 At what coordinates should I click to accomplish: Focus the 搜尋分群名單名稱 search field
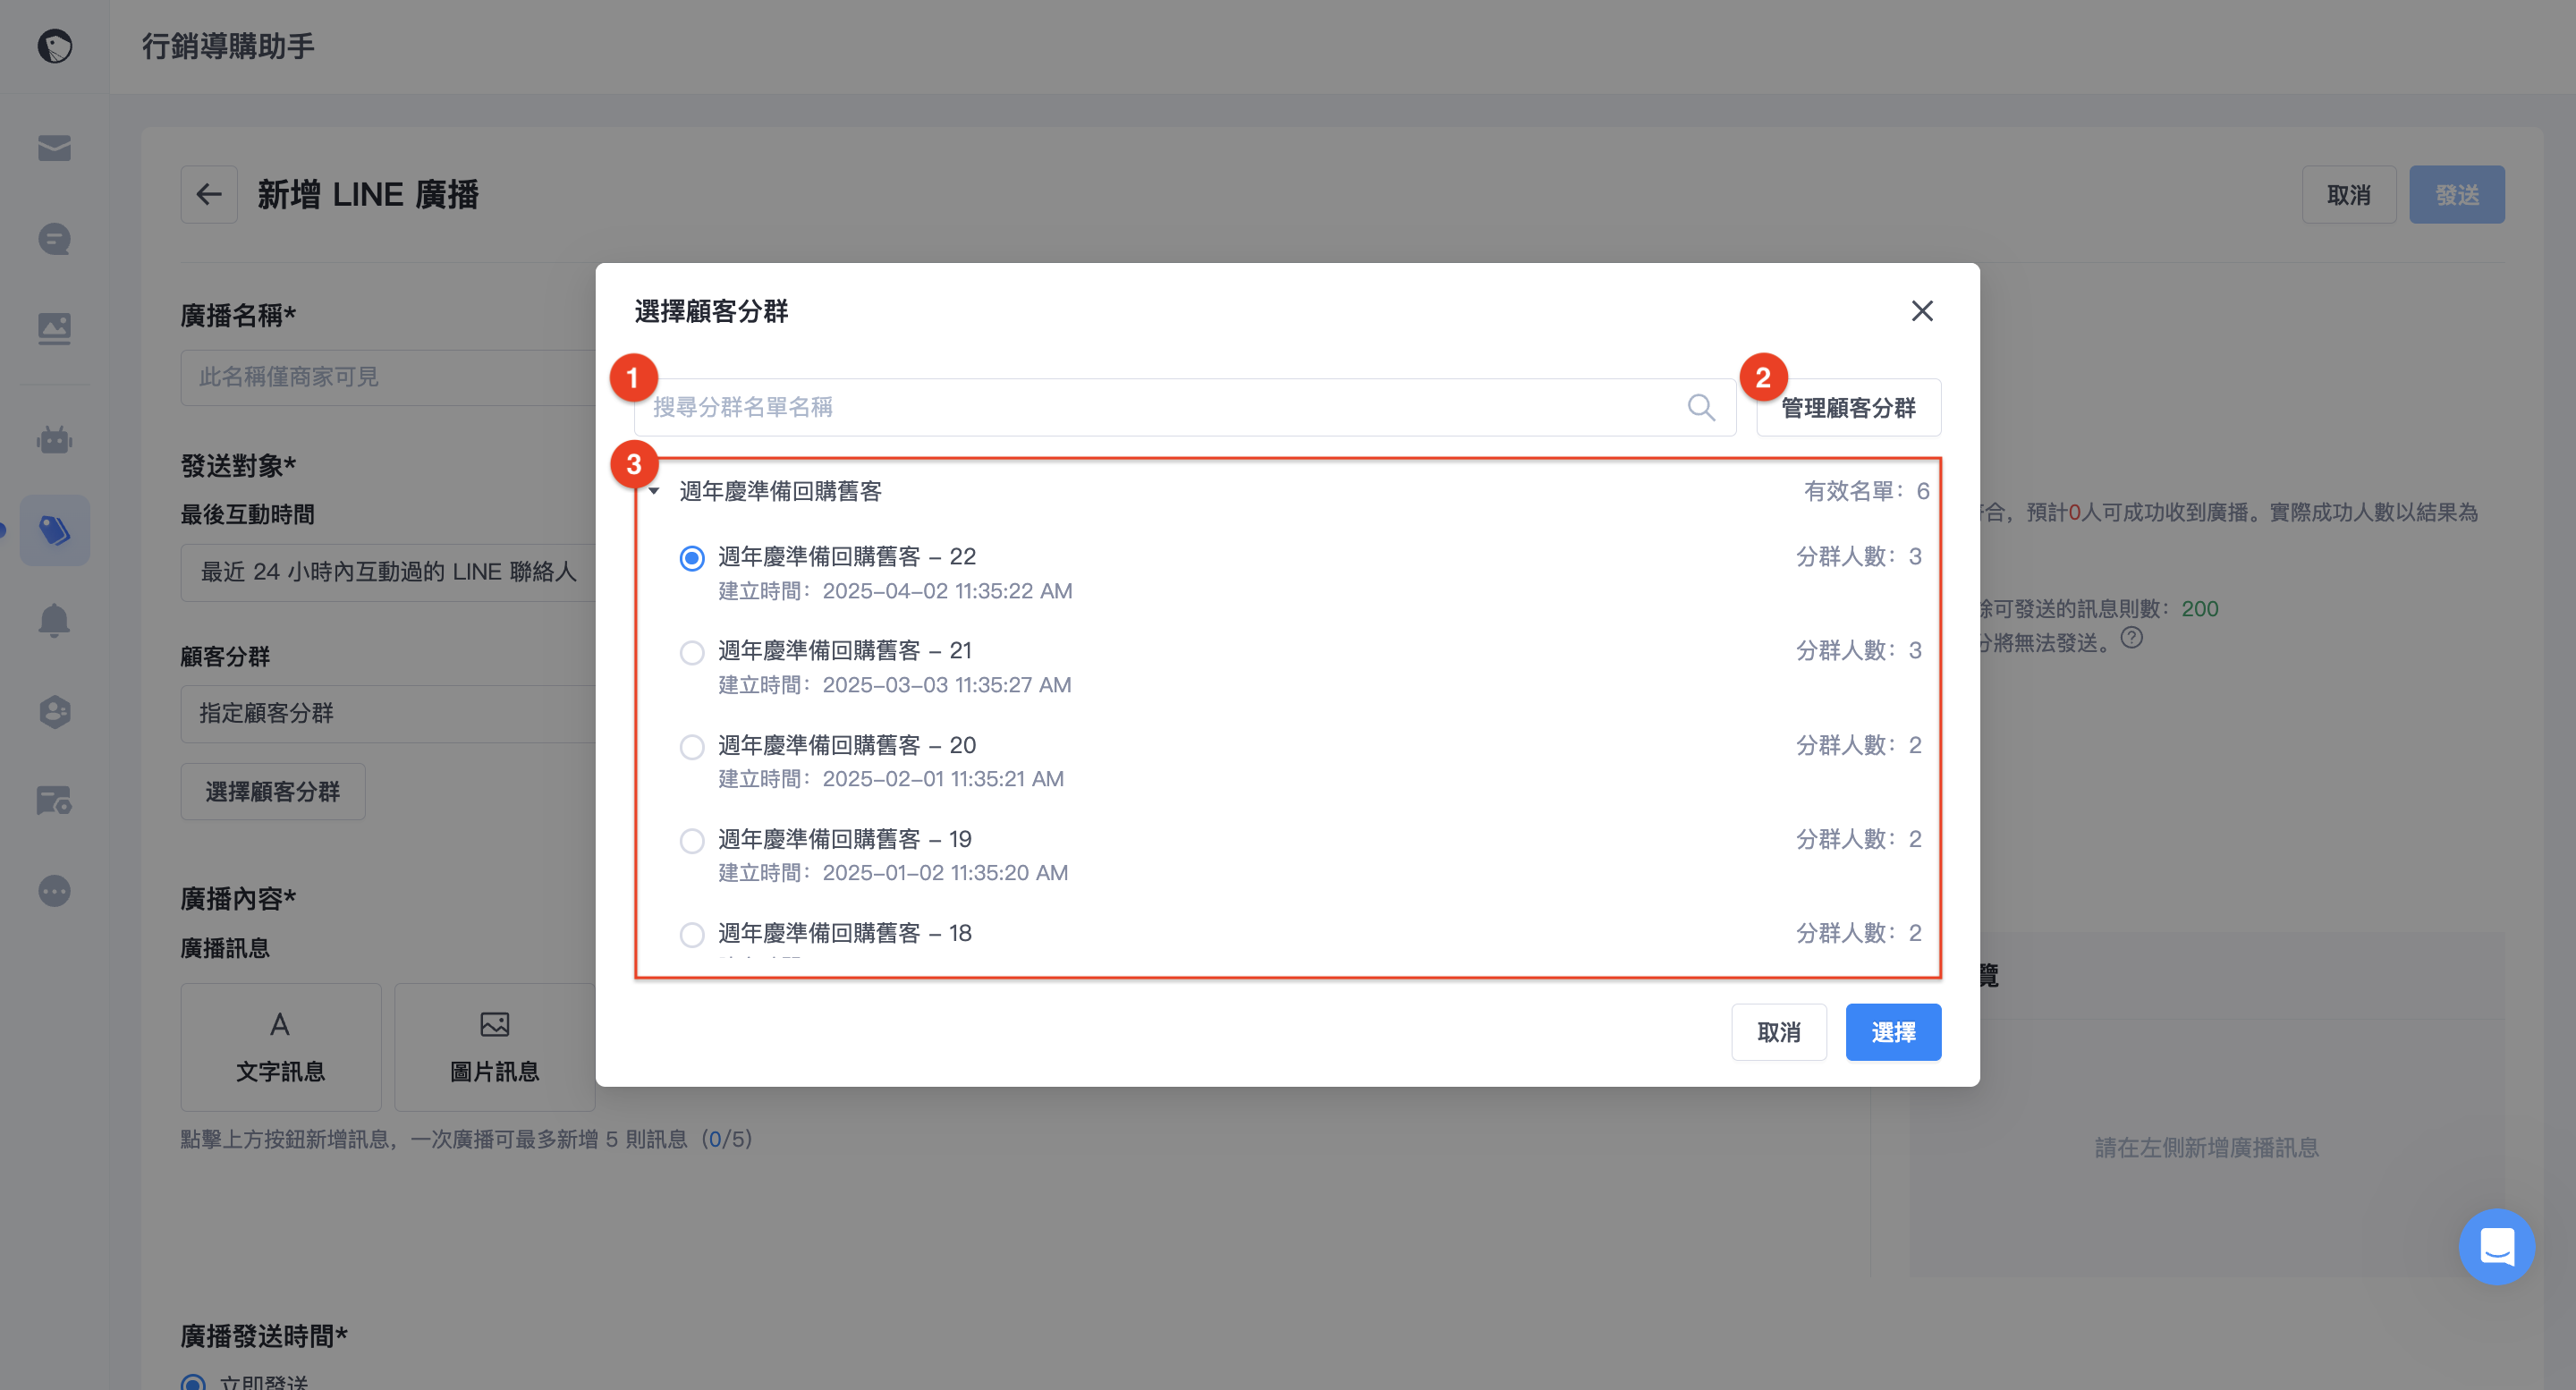(x=1185, y=407)
